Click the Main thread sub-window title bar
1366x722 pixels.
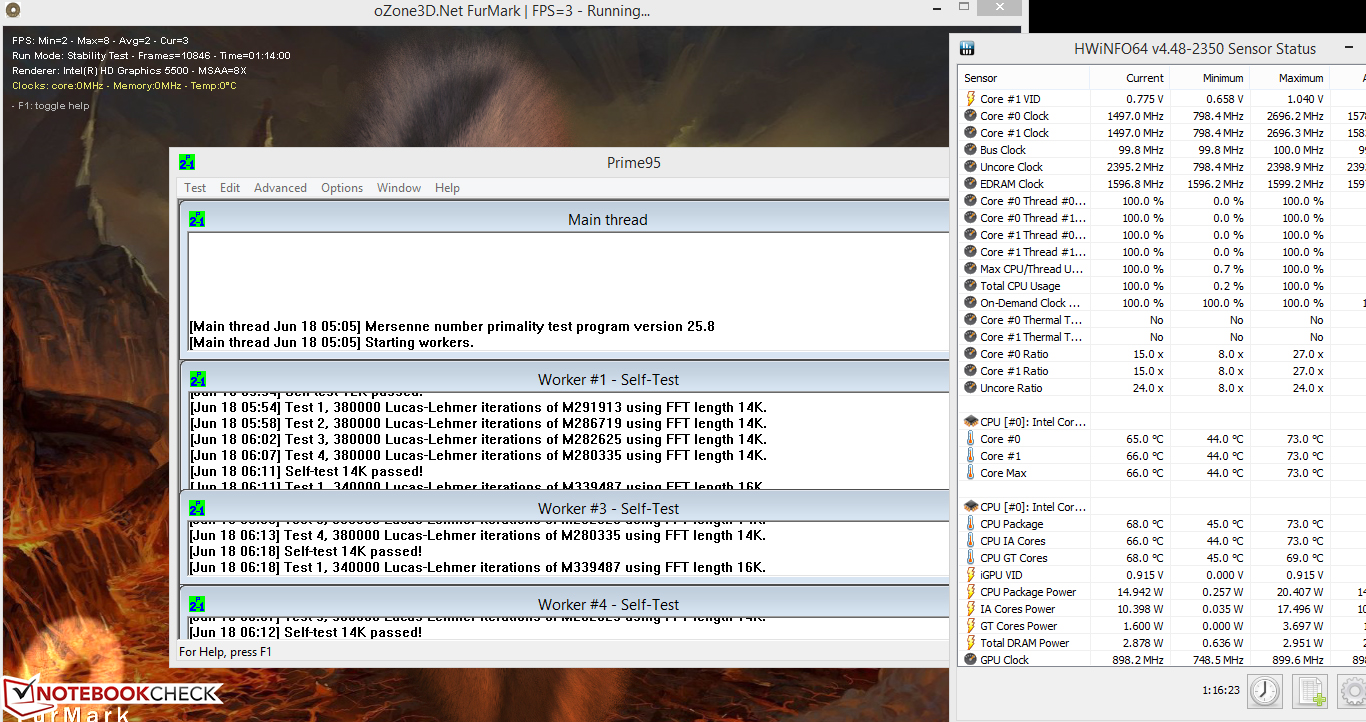[x=565, y=219]
